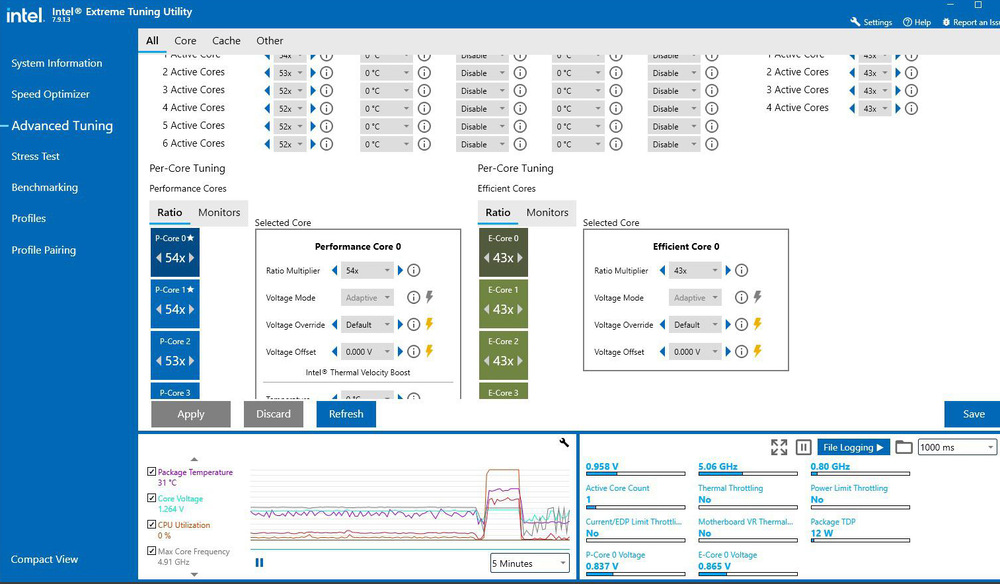Image resolution: width=1000 pixels, height=584 pixels.
Task: Pause the monitor values panel
Action: [804, 447]
